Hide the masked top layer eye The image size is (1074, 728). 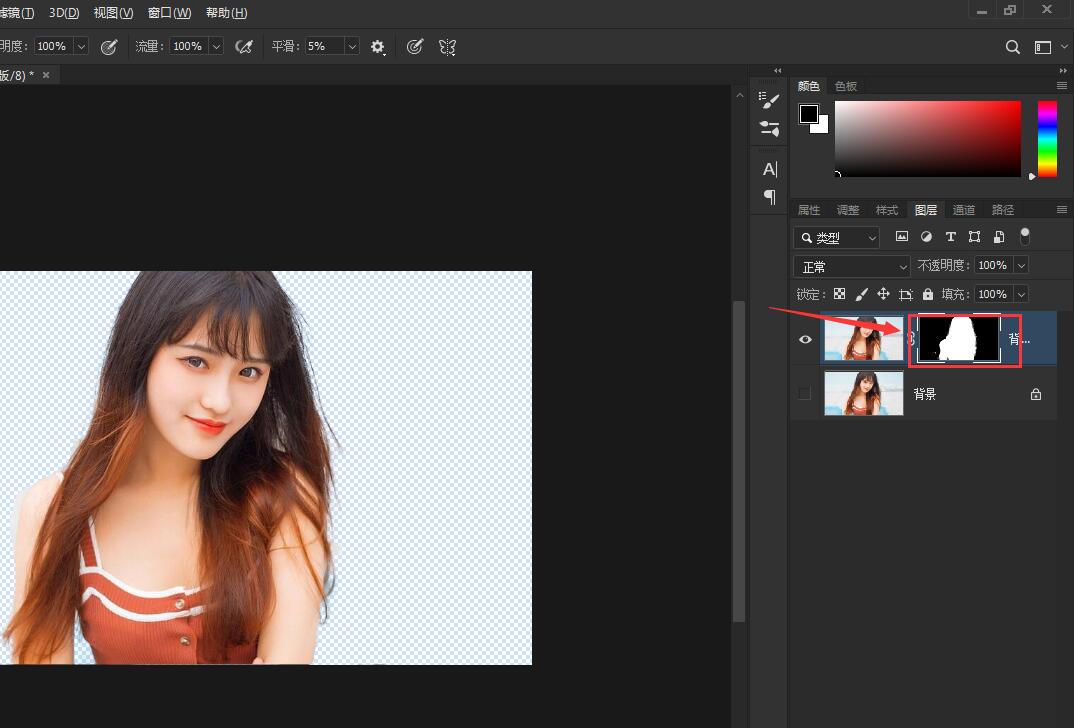(805, 340)
